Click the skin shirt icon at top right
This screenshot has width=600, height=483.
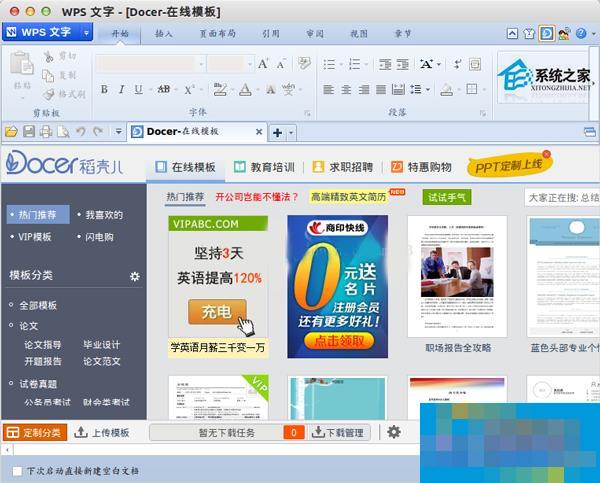pos(529,34)
